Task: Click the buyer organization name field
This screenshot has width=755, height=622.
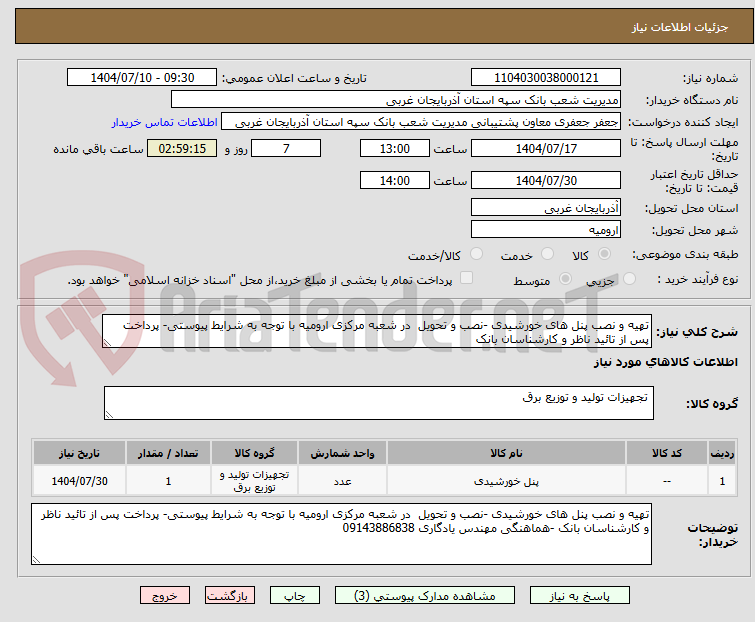Action: tap(396, 100)
